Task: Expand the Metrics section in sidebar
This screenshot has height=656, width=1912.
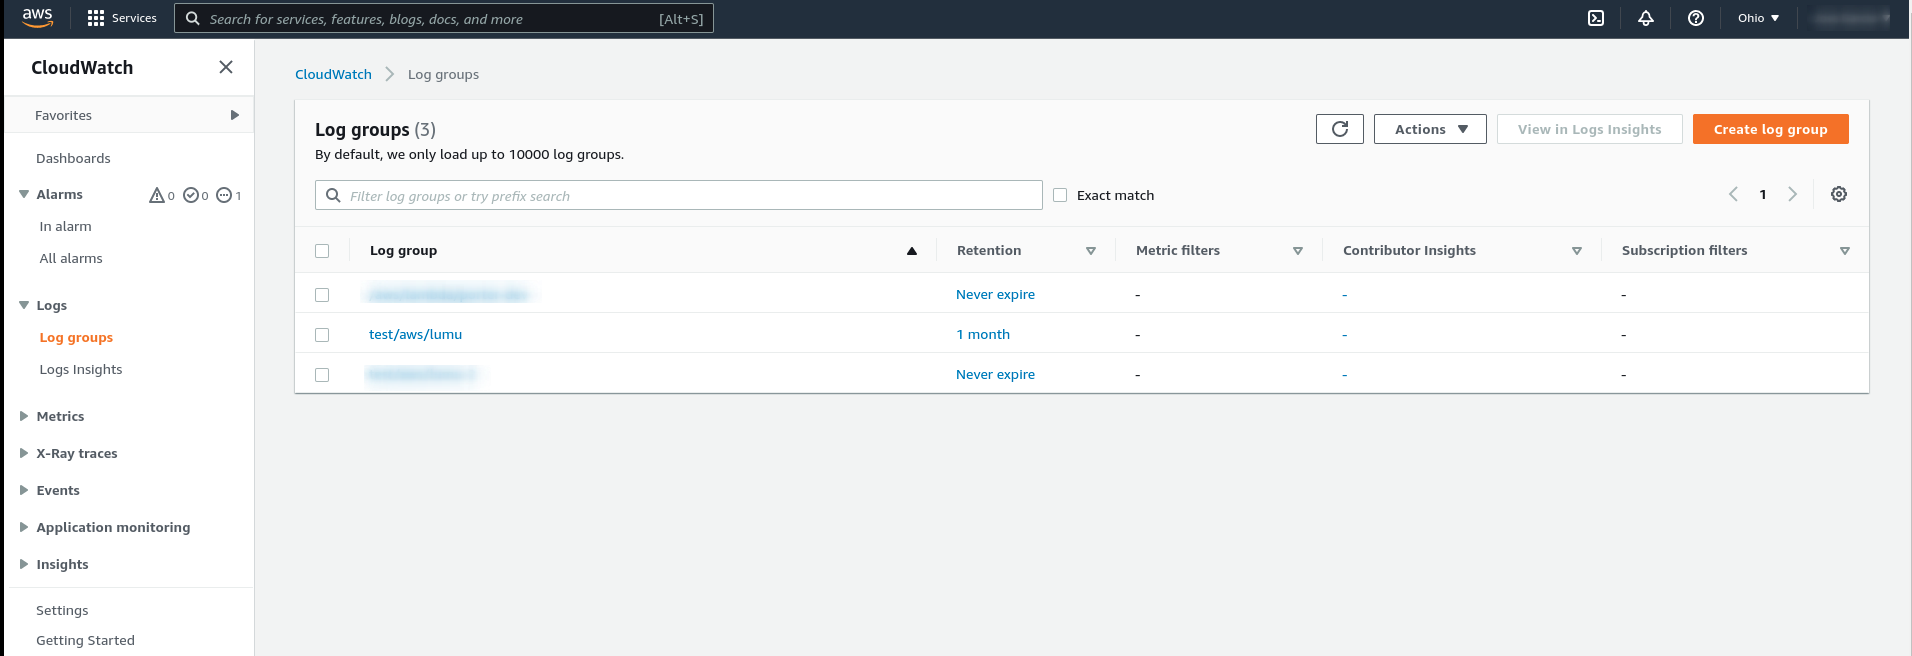Action: [60, 416]
